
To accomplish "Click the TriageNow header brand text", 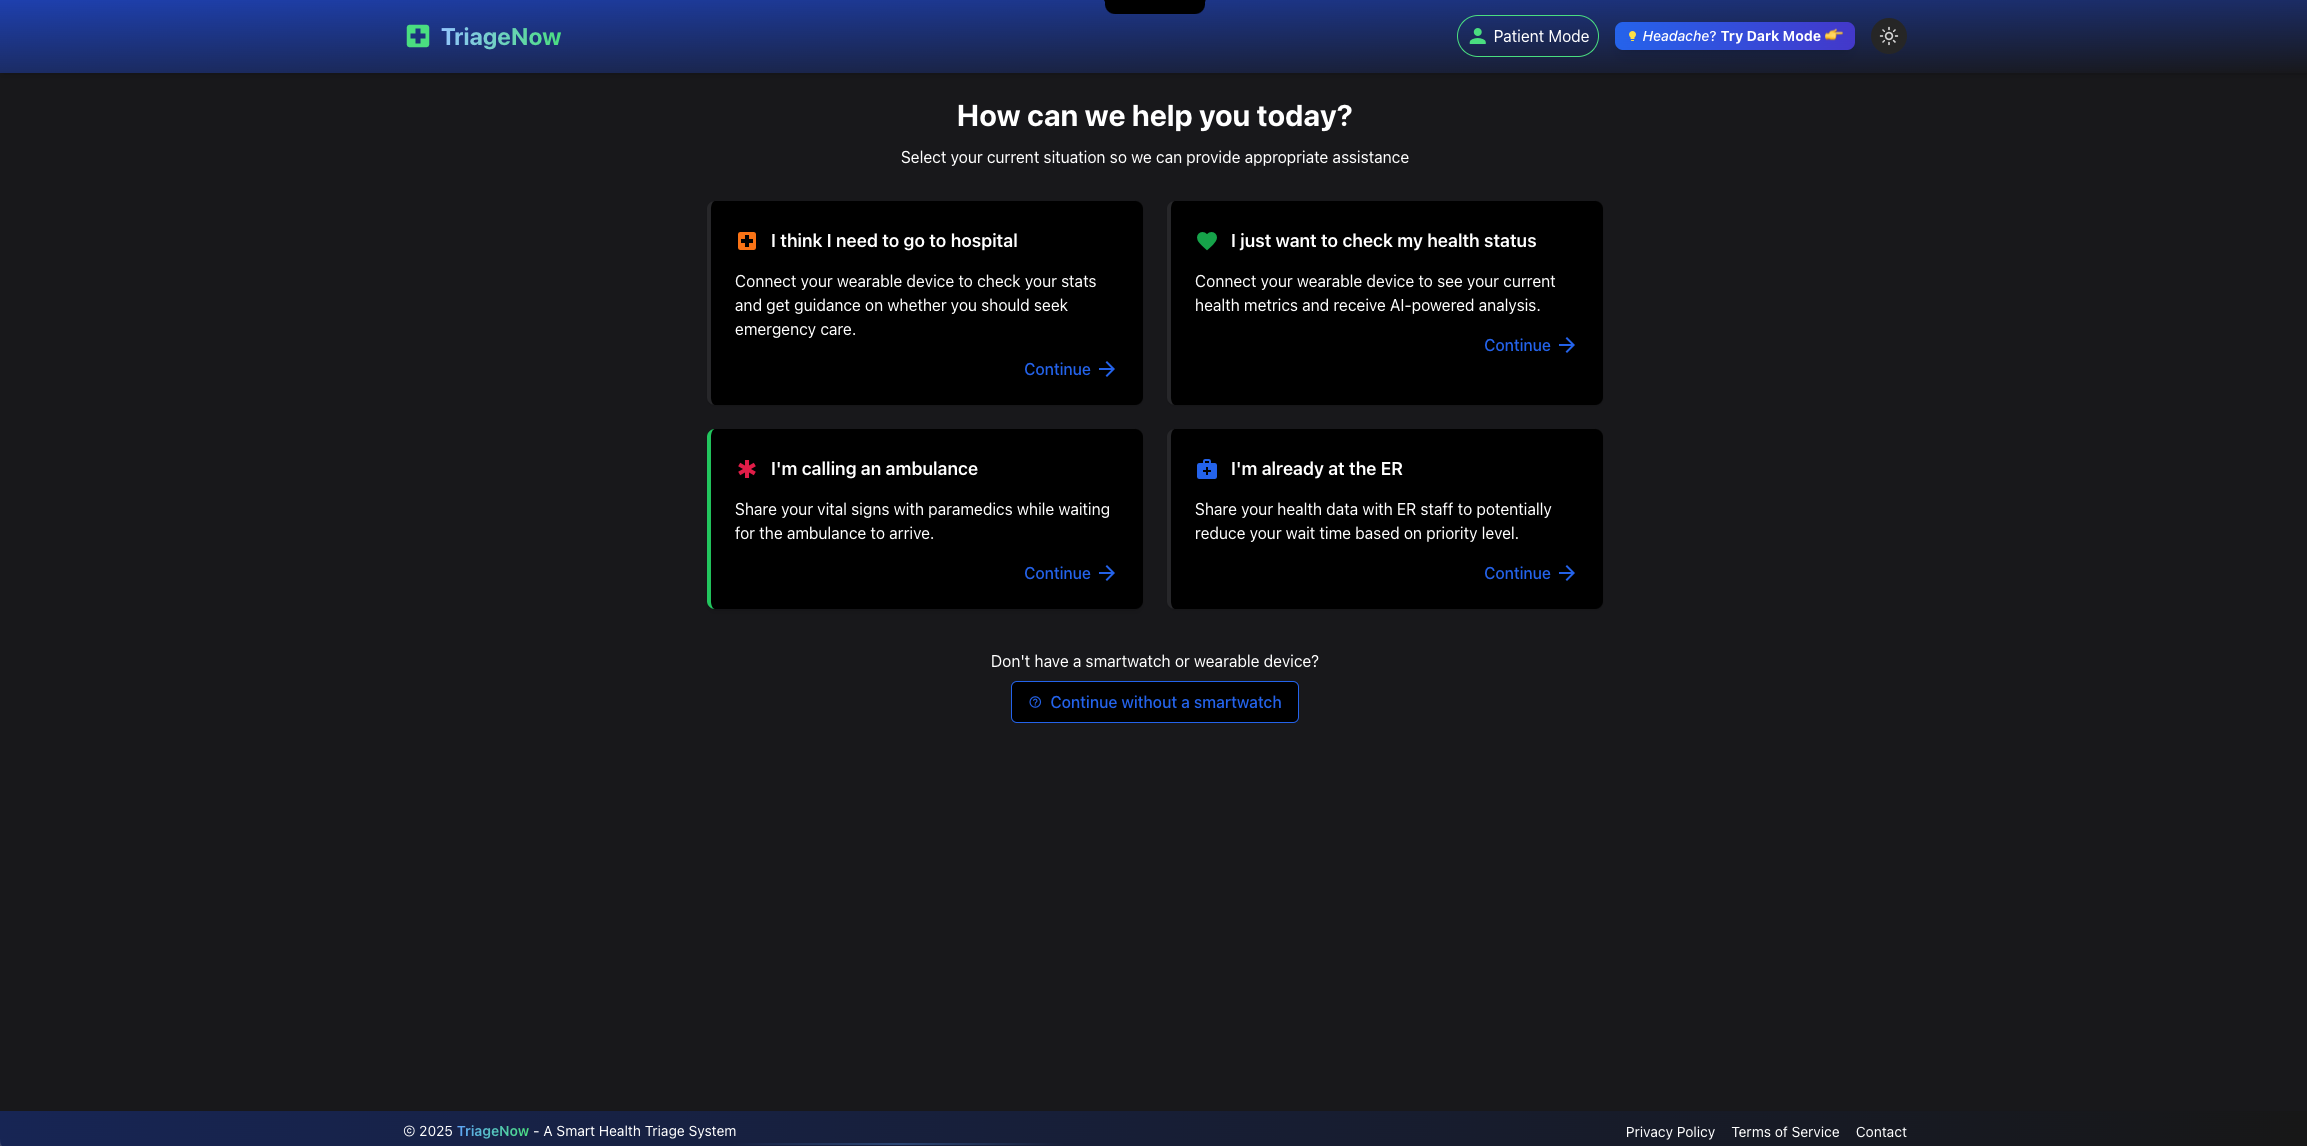I will coord(501,37).
